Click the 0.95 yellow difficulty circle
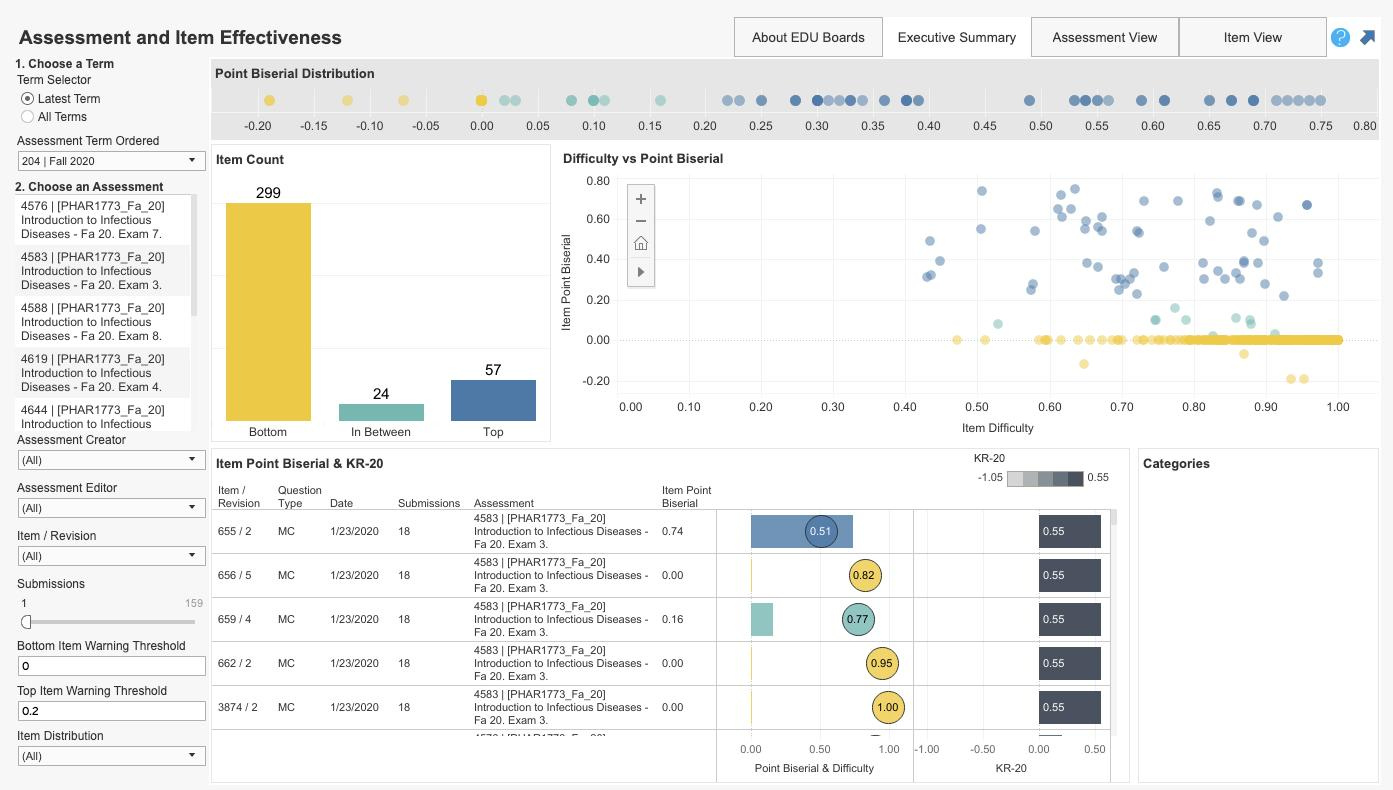The image size is (1393, 790). pyautogui.click(x=882, y=663)
